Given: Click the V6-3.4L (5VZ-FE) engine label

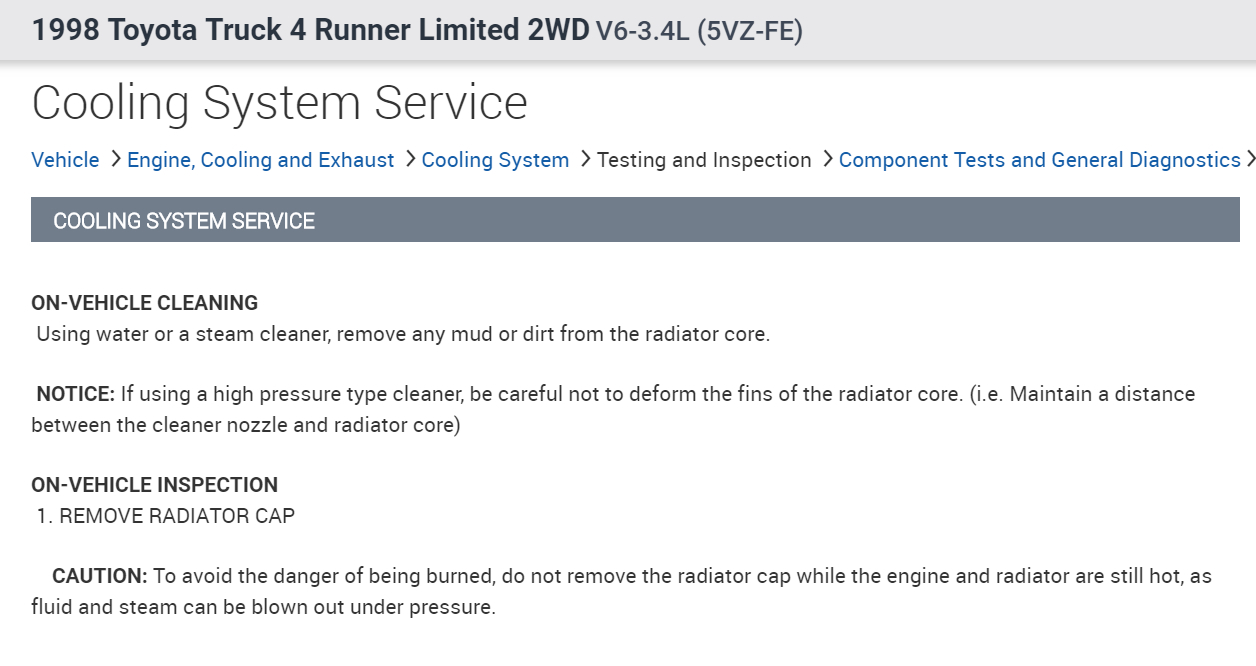Looking at the screenshot, I should coord(699,31).
